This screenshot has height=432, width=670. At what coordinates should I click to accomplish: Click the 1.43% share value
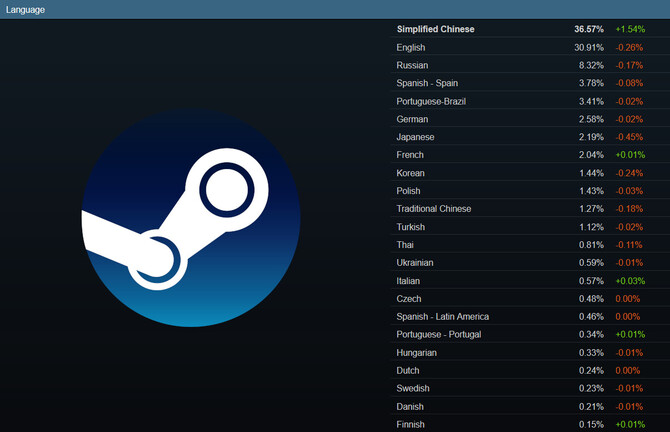point(591,191)
